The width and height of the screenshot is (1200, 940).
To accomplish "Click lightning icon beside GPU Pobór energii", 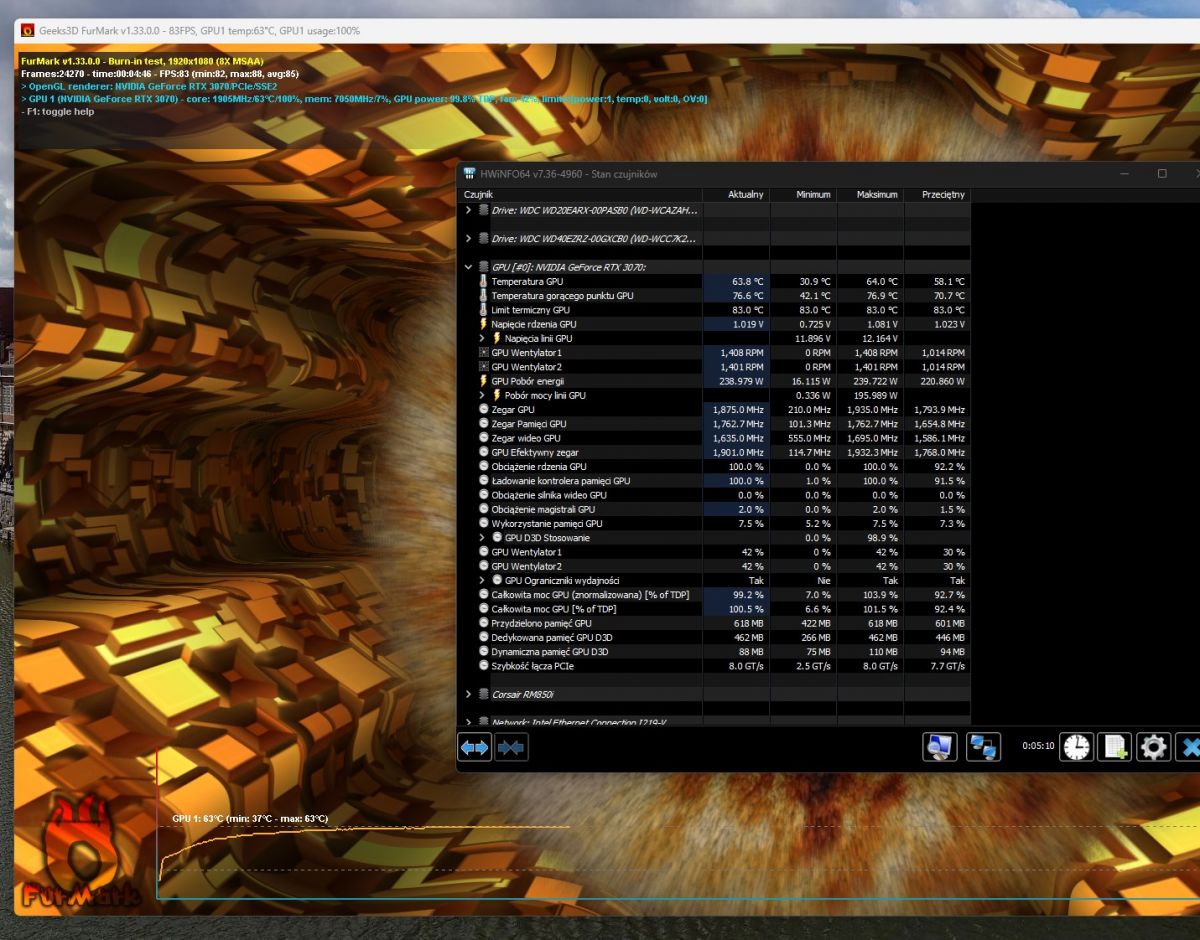I will point(484,381).
